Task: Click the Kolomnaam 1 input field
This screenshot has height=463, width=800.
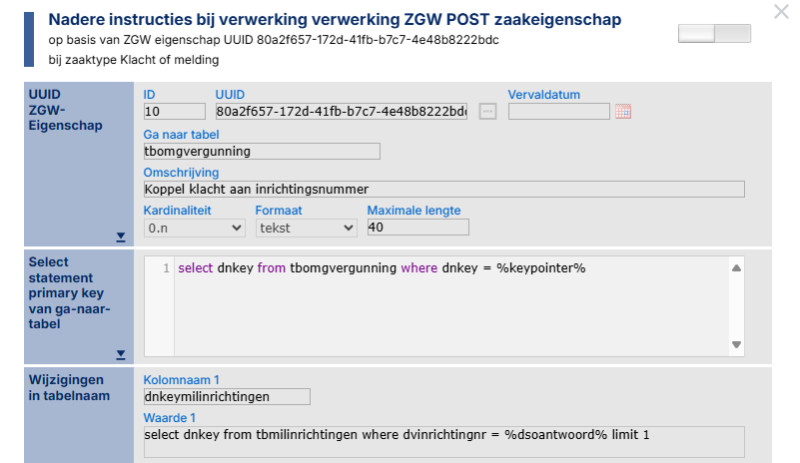Action: [226, 397]
